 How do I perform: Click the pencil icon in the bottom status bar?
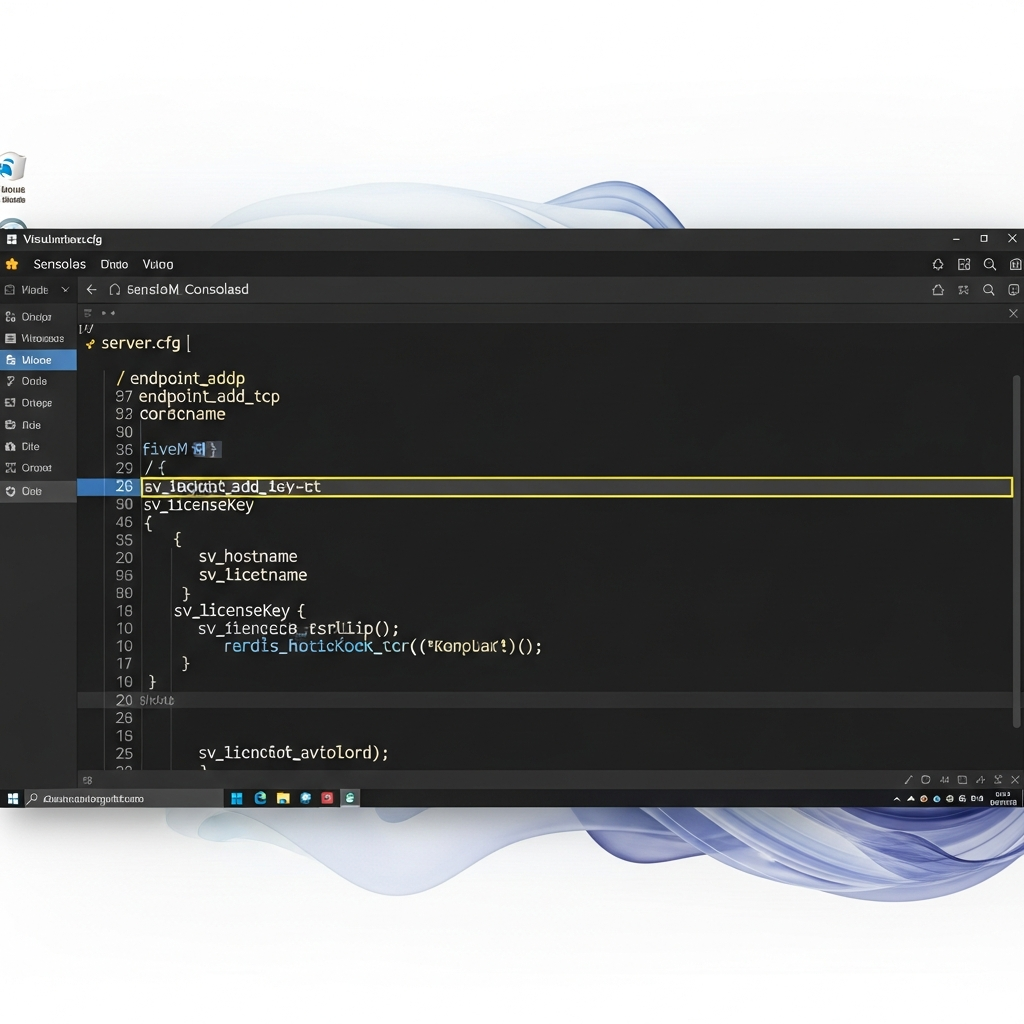click(x=908, y=780)
